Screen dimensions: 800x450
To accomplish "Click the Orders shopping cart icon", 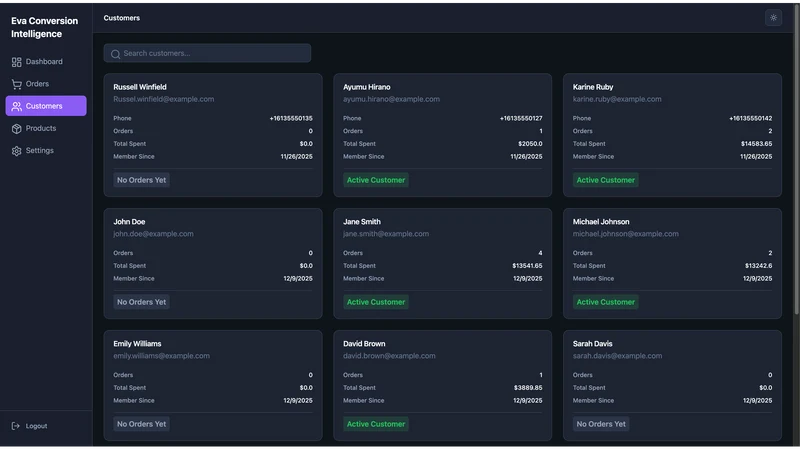I will click(x=16, y=84).
